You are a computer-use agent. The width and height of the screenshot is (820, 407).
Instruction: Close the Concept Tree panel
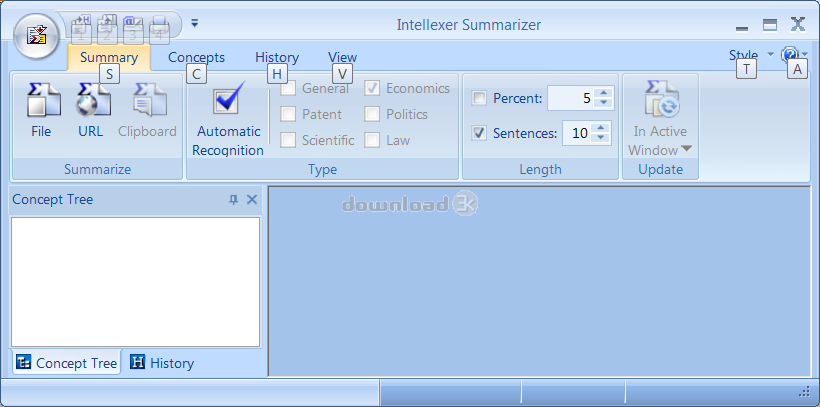252,199
